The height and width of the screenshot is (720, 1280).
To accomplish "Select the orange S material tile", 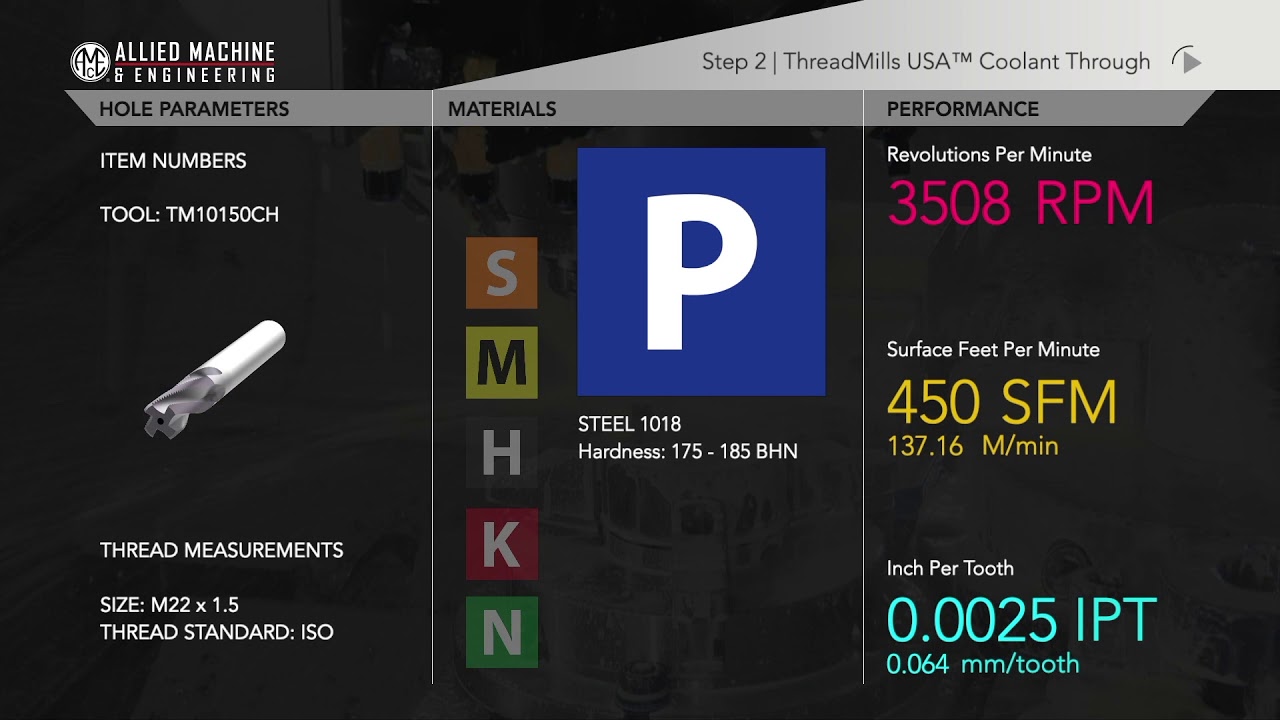I will [501, 273].
